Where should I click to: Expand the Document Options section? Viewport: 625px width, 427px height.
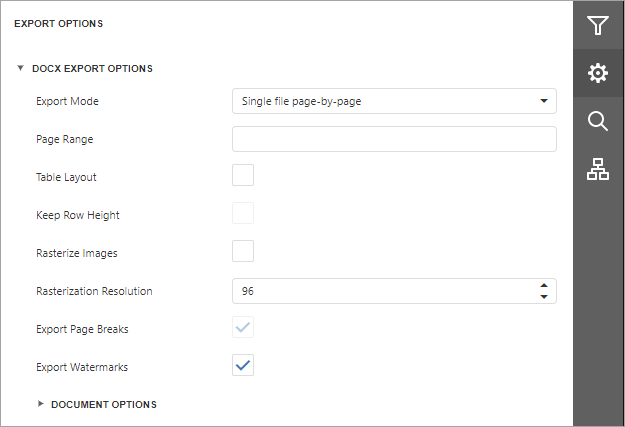pyautogui.click(x=41, y=404)
